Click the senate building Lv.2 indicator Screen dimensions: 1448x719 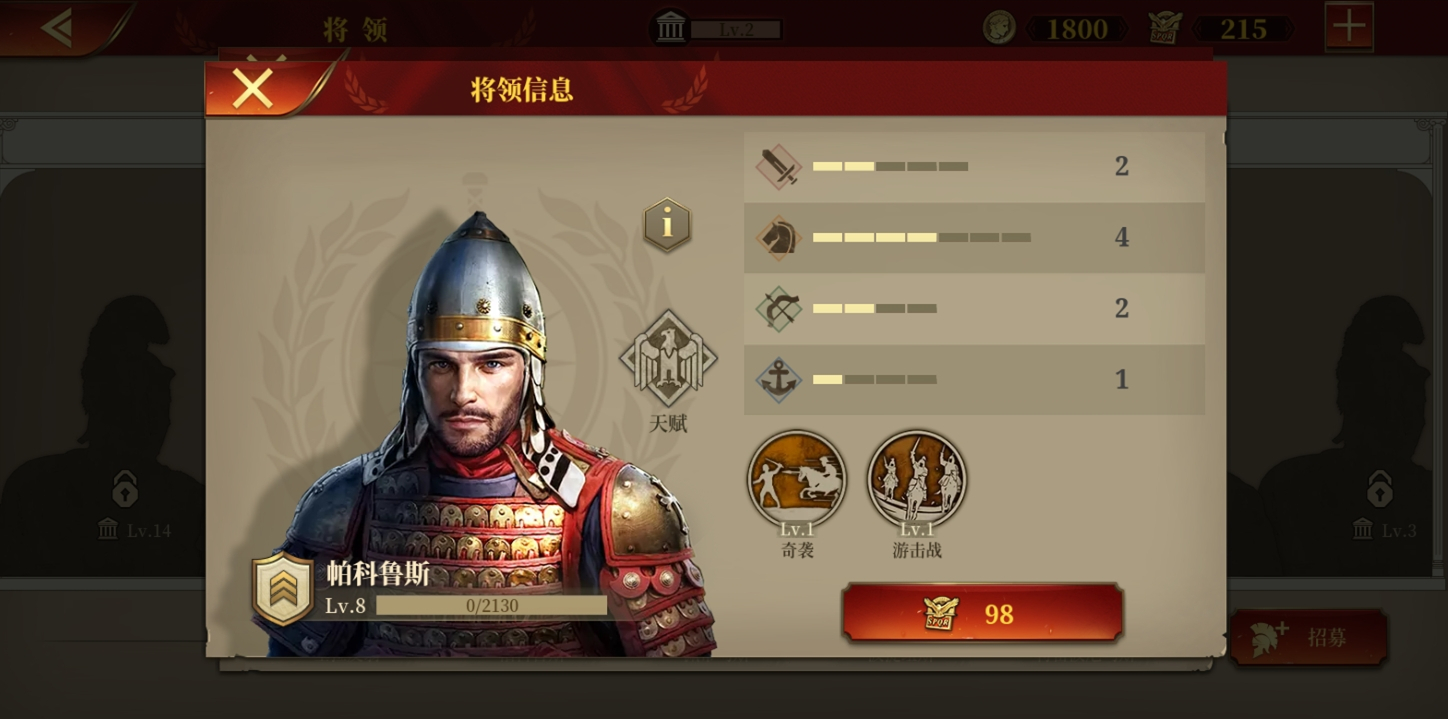point(716,28)
